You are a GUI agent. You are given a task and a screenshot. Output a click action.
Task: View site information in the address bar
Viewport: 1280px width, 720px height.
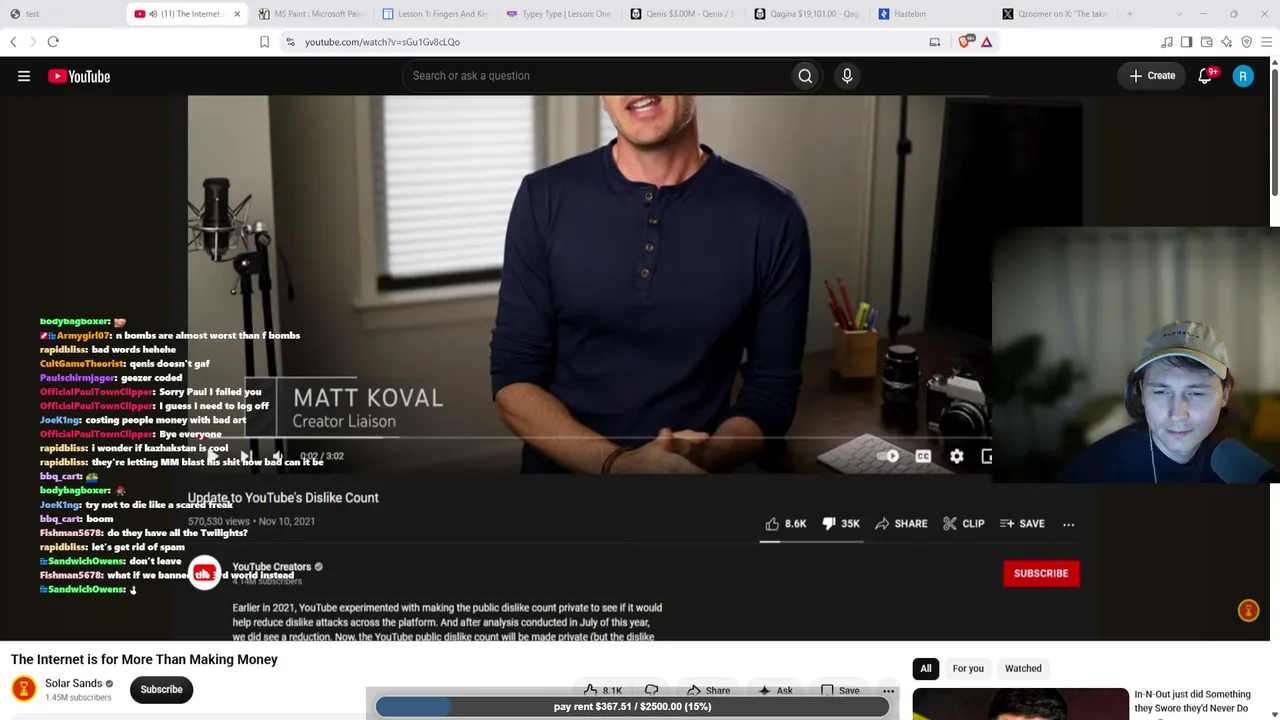click(x=290, y=42)
